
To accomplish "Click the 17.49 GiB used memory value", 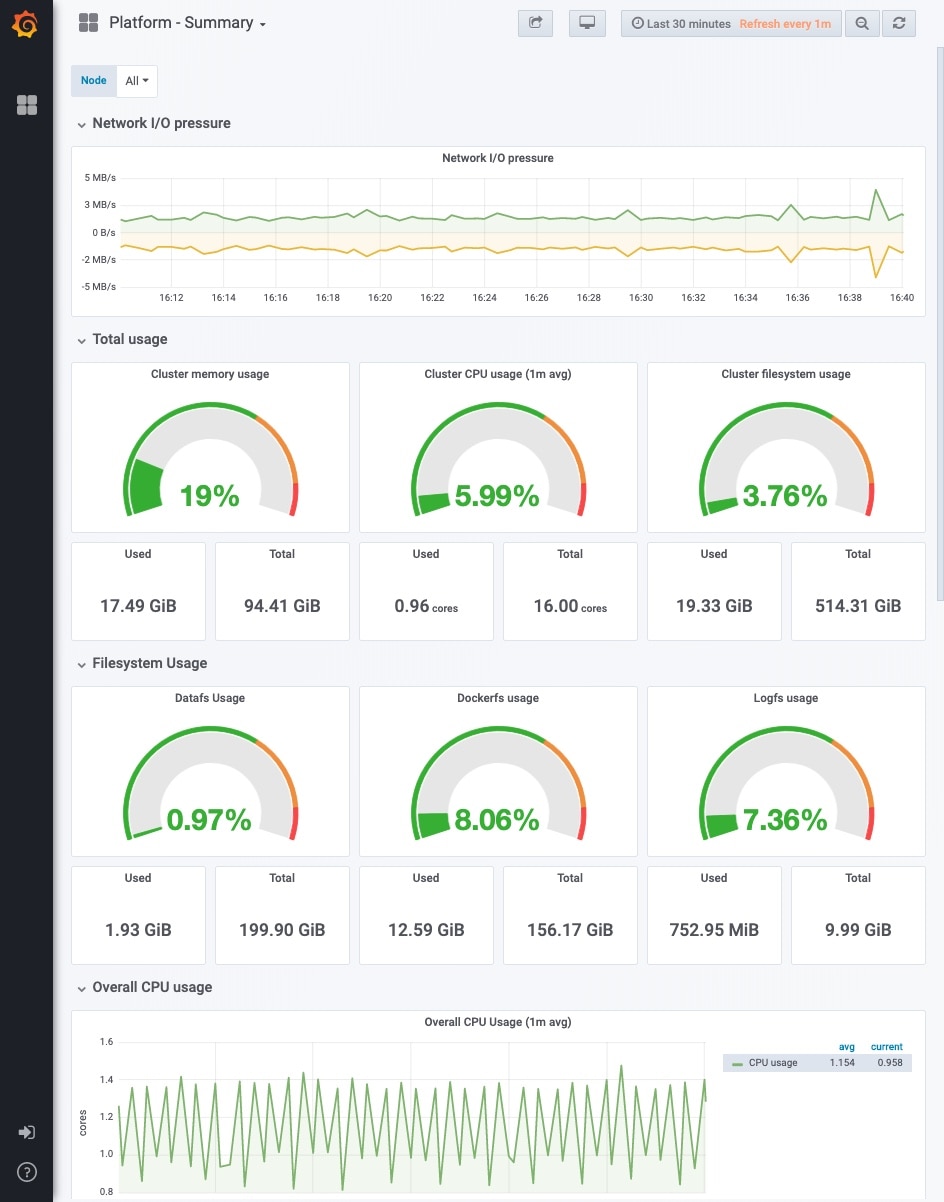I will click(x=138, y=606).
